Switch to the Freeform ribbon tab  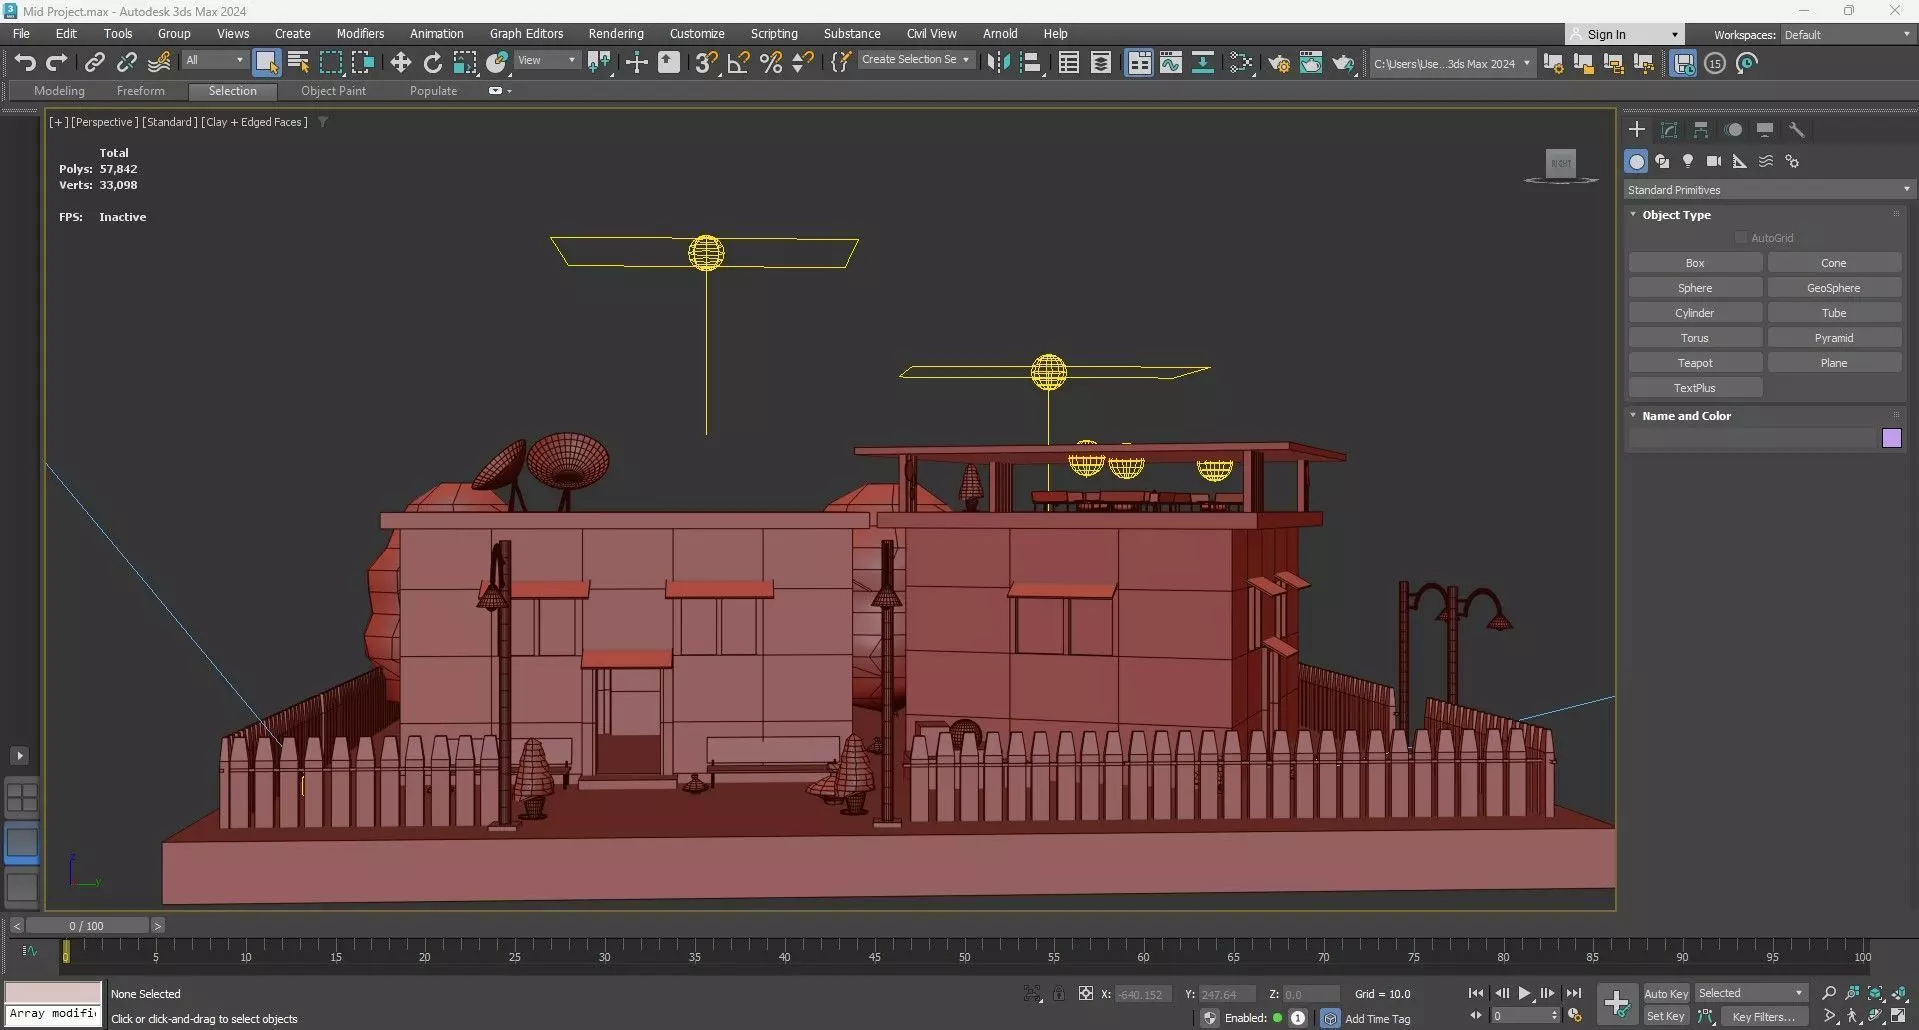pyautogui.click(x=140, y=91)
